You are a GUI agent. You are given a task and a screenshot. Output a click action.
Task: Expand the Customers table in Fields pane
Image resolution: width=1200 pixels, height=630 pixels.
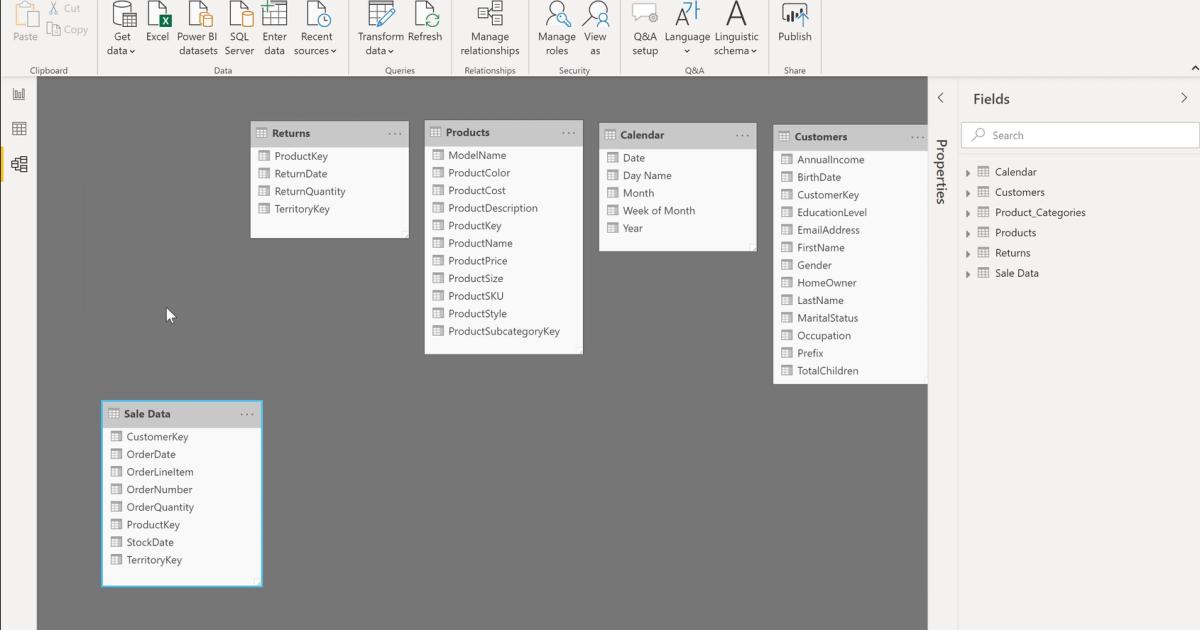[967, 192]
